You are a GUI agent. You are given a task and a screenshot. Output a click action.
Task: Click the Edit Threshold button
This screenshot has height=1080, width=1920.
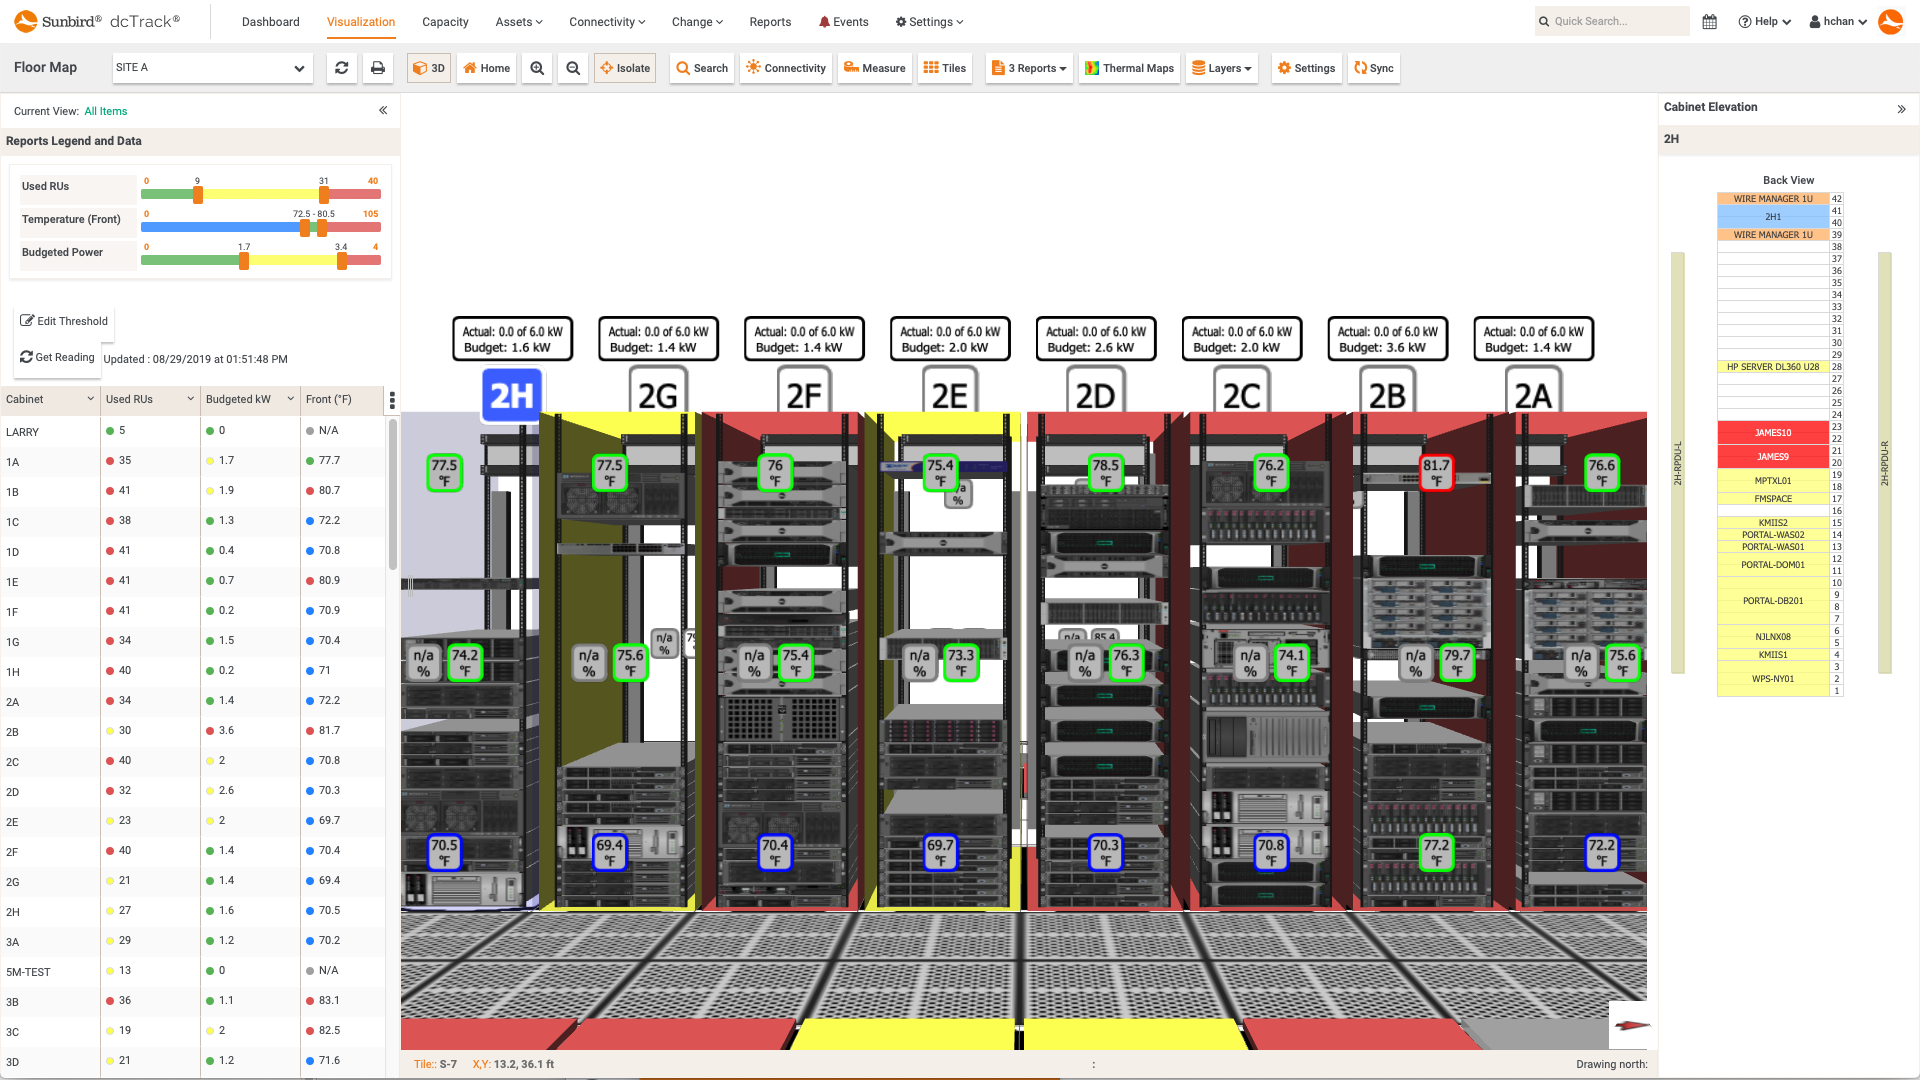tap(64, 321)
